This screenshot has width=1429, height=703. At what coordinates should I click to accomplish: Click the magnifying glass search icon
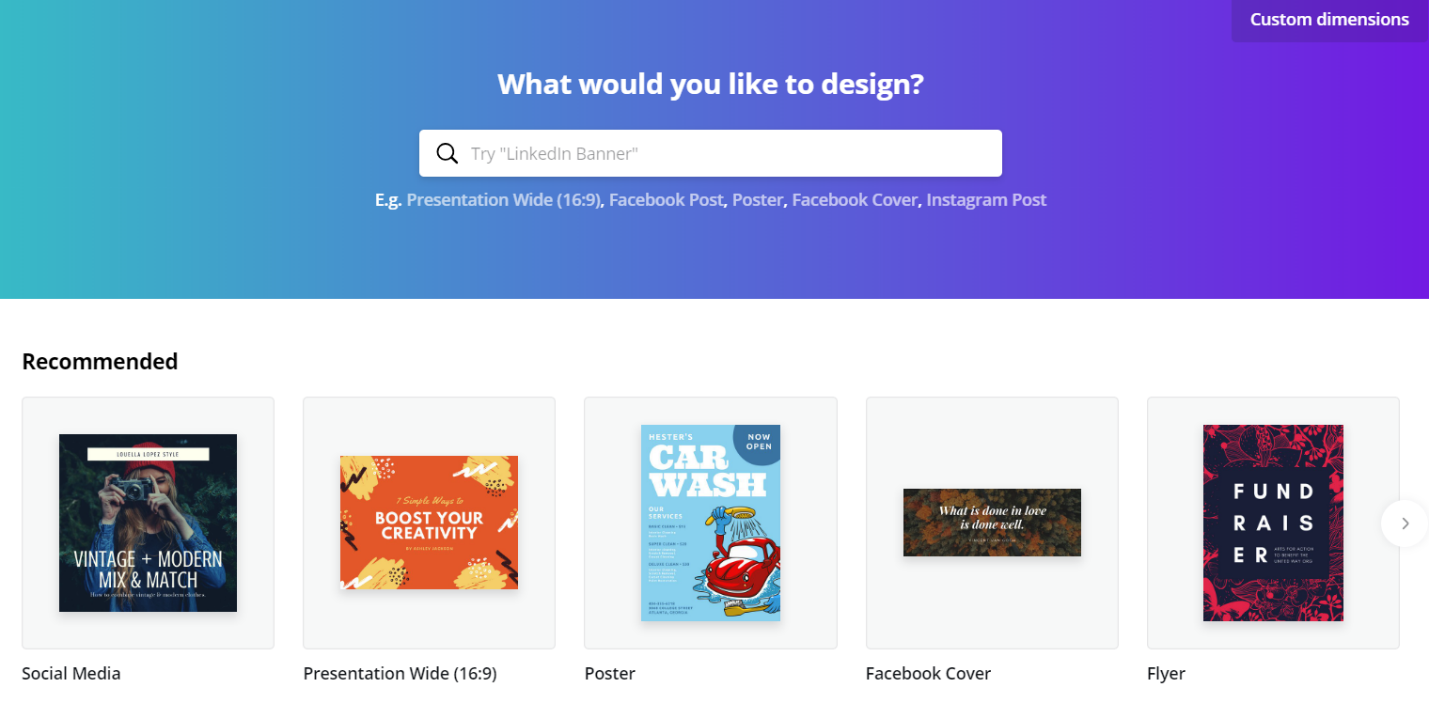pos(447,153)
